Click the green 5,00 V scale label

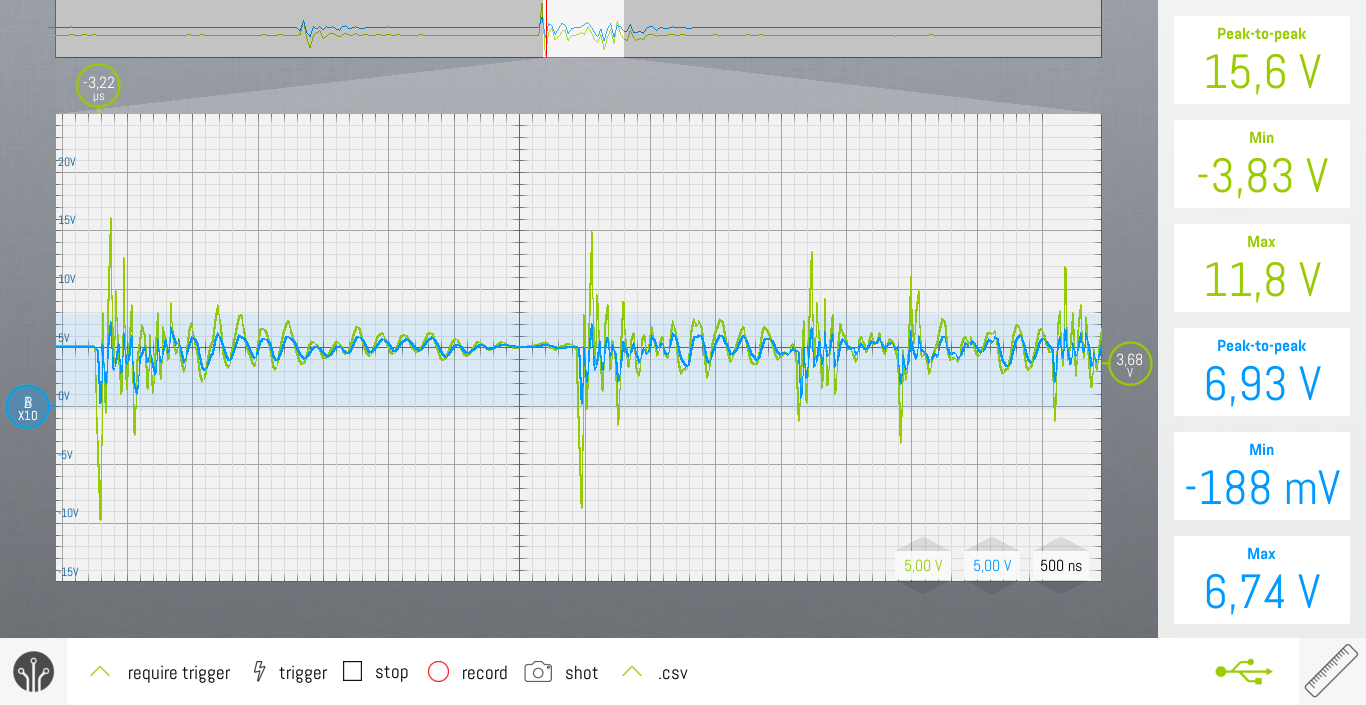pyautogui.click(x=923, y=566)
